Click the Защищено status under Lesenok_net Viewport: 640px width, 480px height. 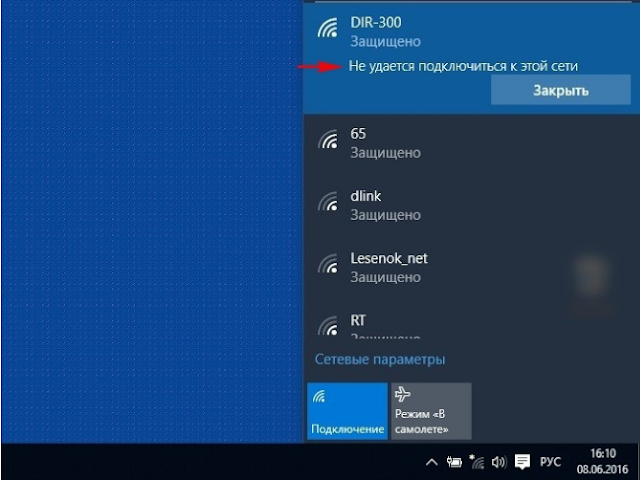pyautogui.click(x=385, y=278)
